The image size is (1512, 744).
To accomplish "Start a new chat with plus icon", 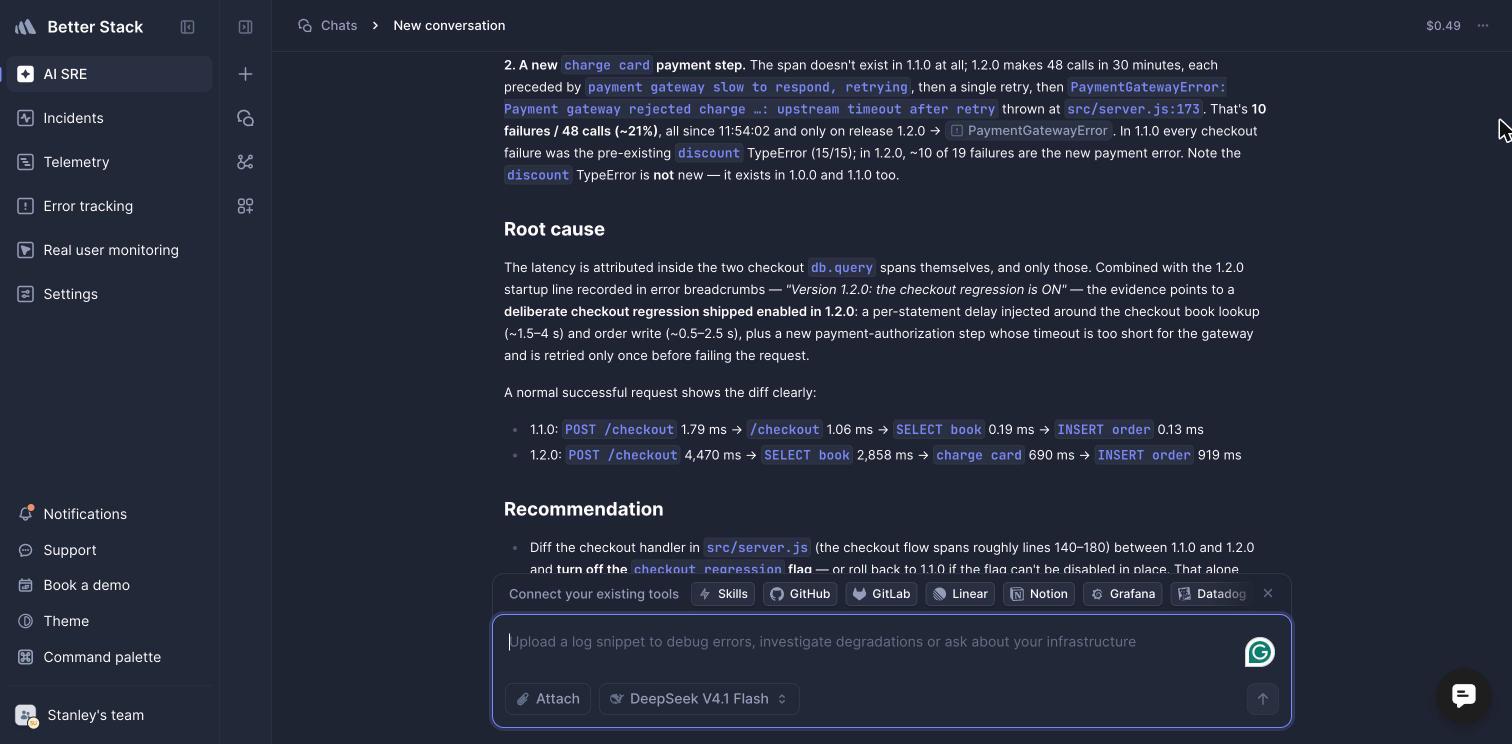I will [245, 74].
